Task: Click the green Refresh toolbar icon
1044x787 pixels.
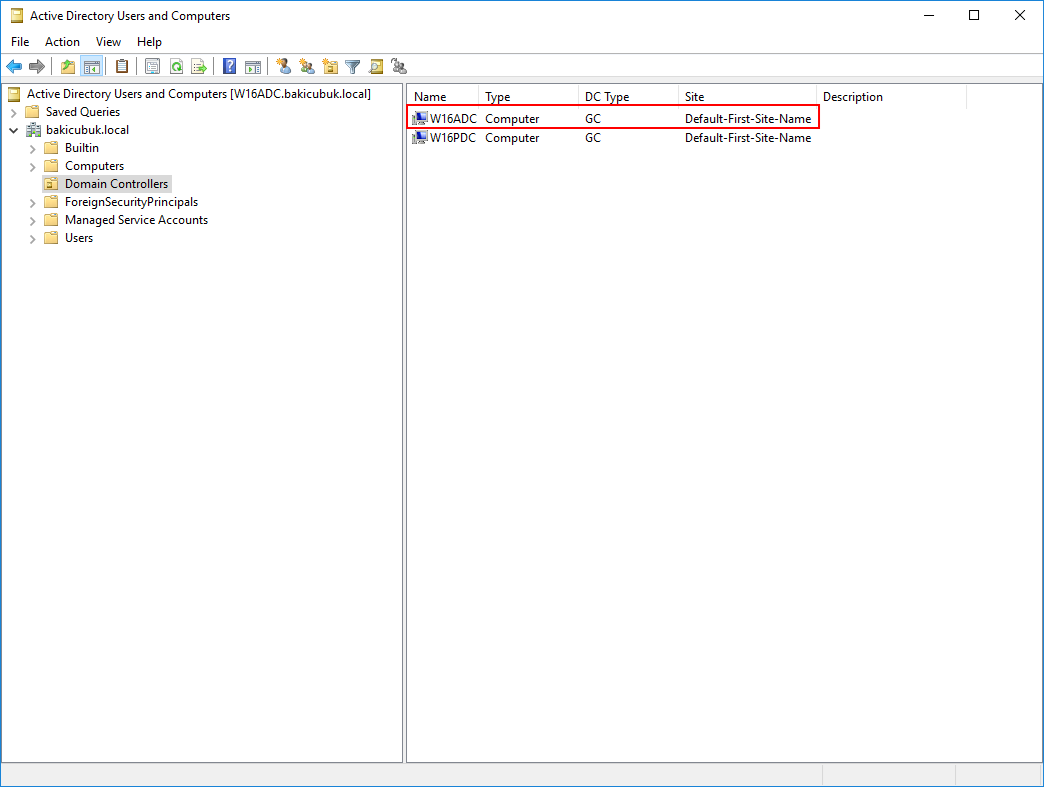Action: [x=176, y=67]
